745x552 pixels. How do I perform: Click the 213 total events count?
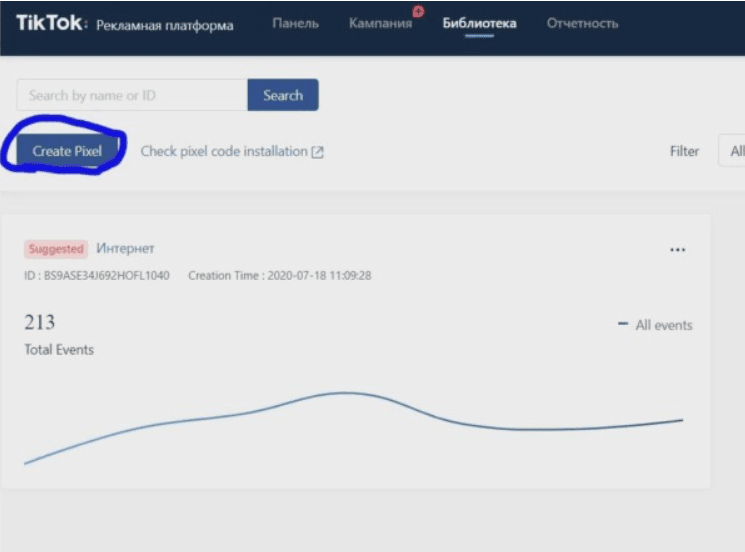point(40,323)
